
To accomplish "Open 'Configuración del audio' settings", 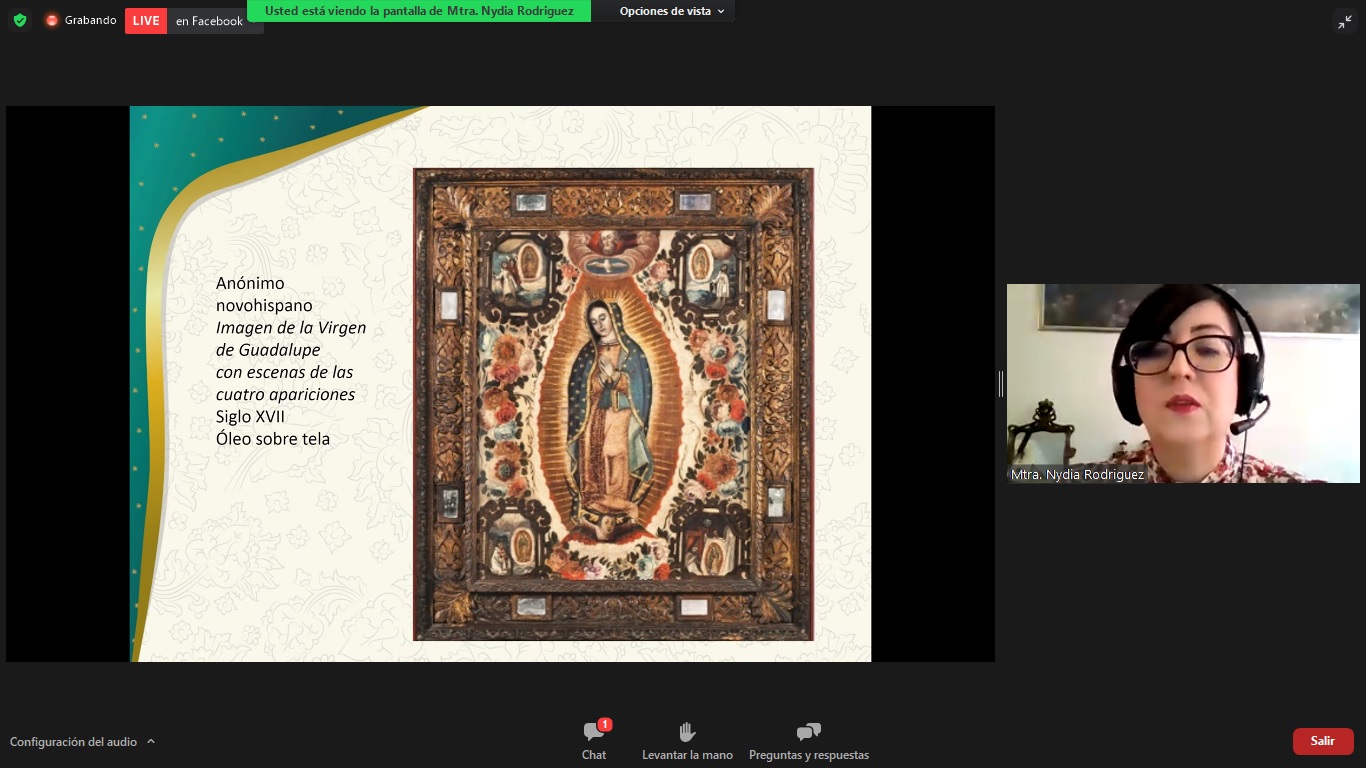I will tap(73, 742).
